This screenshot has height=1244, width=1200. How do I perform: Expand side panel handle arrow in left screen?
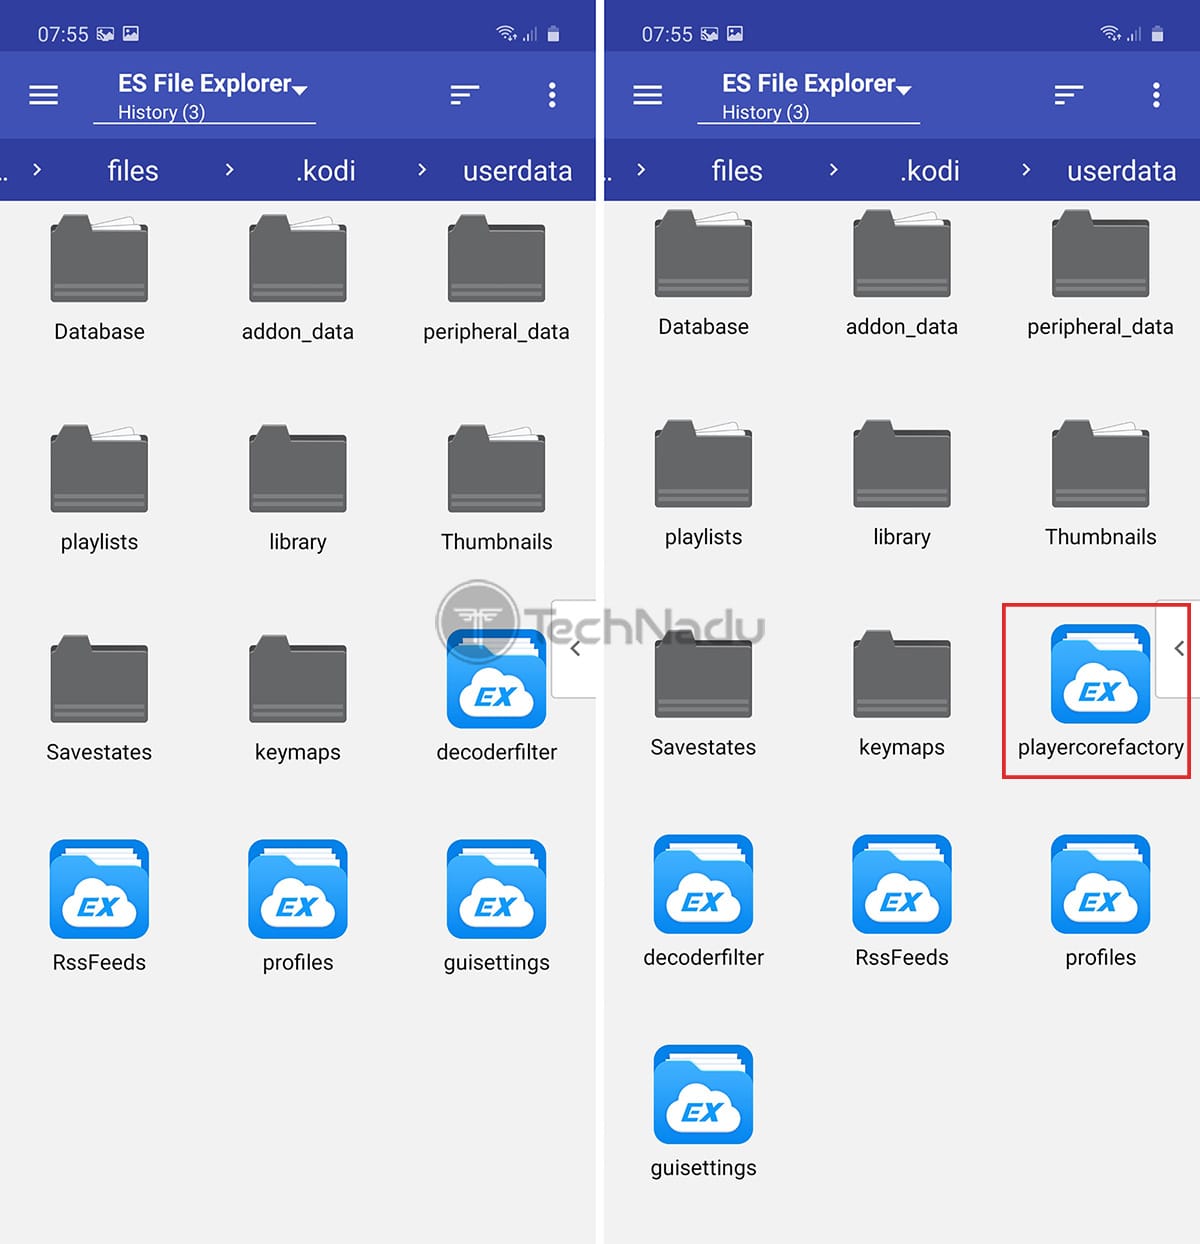pos(574,649)
